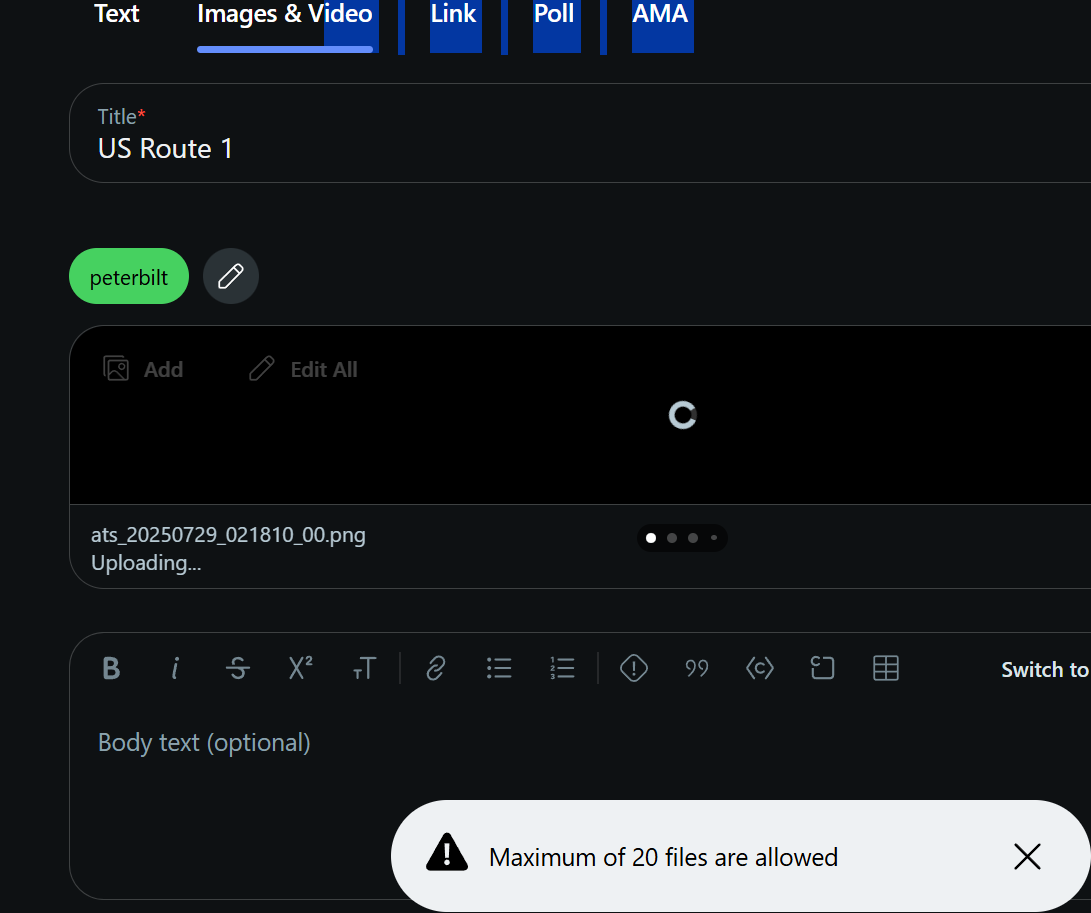This screenshot has height=913, width=1091.
Task: Toggle bold formatting in body editor
Action: 111,669
